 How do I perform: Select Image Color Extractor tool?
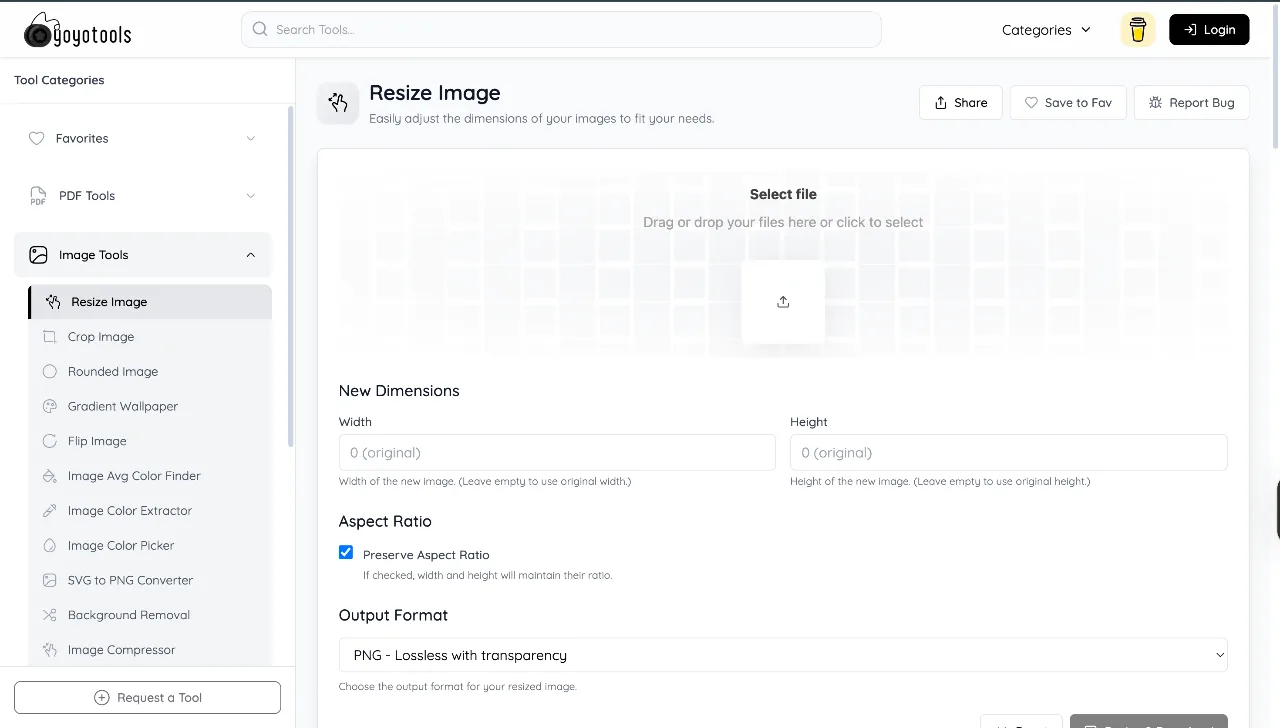click(150, 511)
